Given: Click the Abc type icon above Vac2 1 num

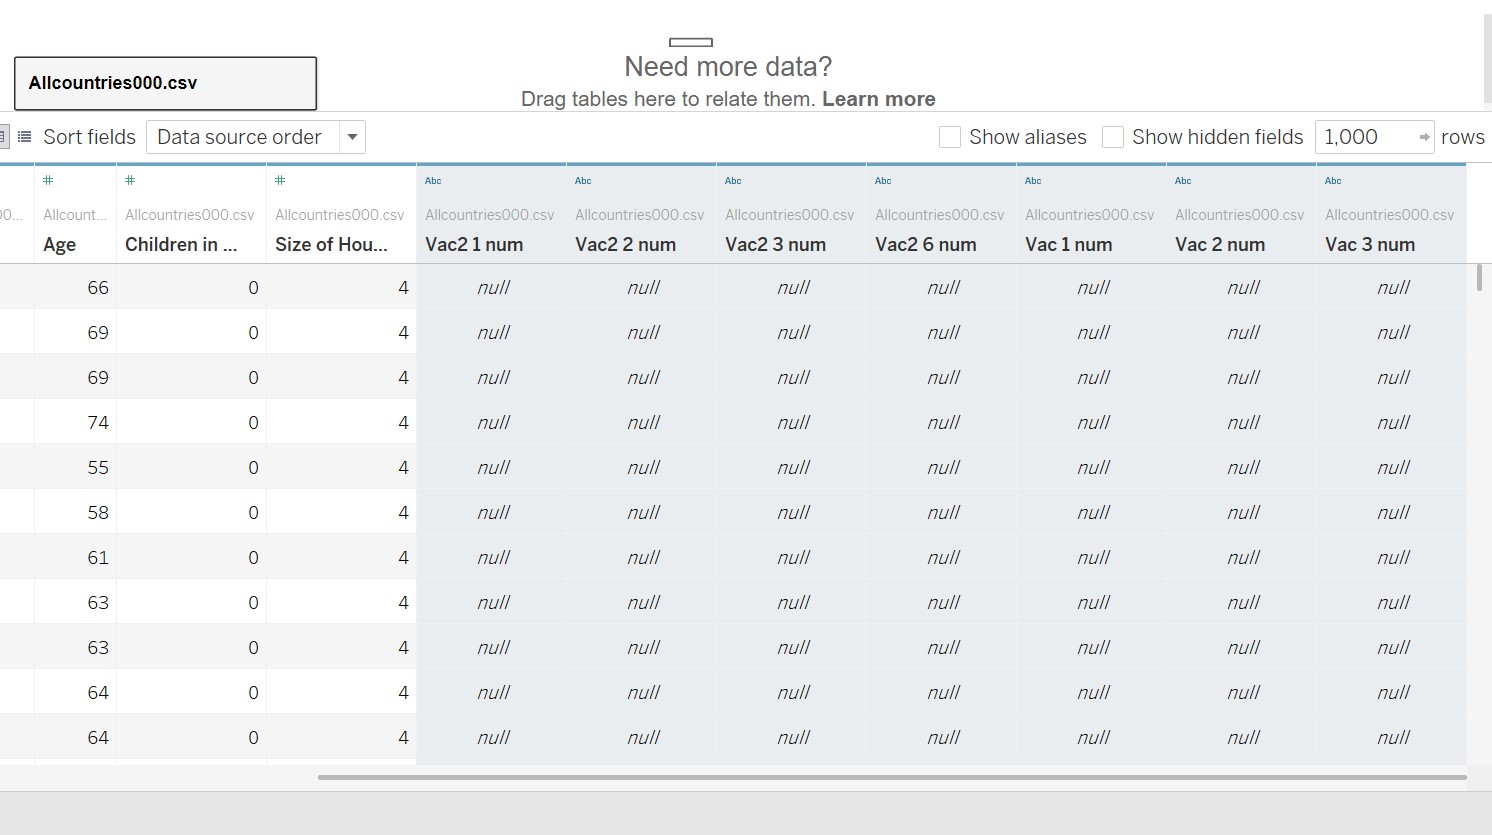Looking at the screenshot, I should (x=433, y=181).
